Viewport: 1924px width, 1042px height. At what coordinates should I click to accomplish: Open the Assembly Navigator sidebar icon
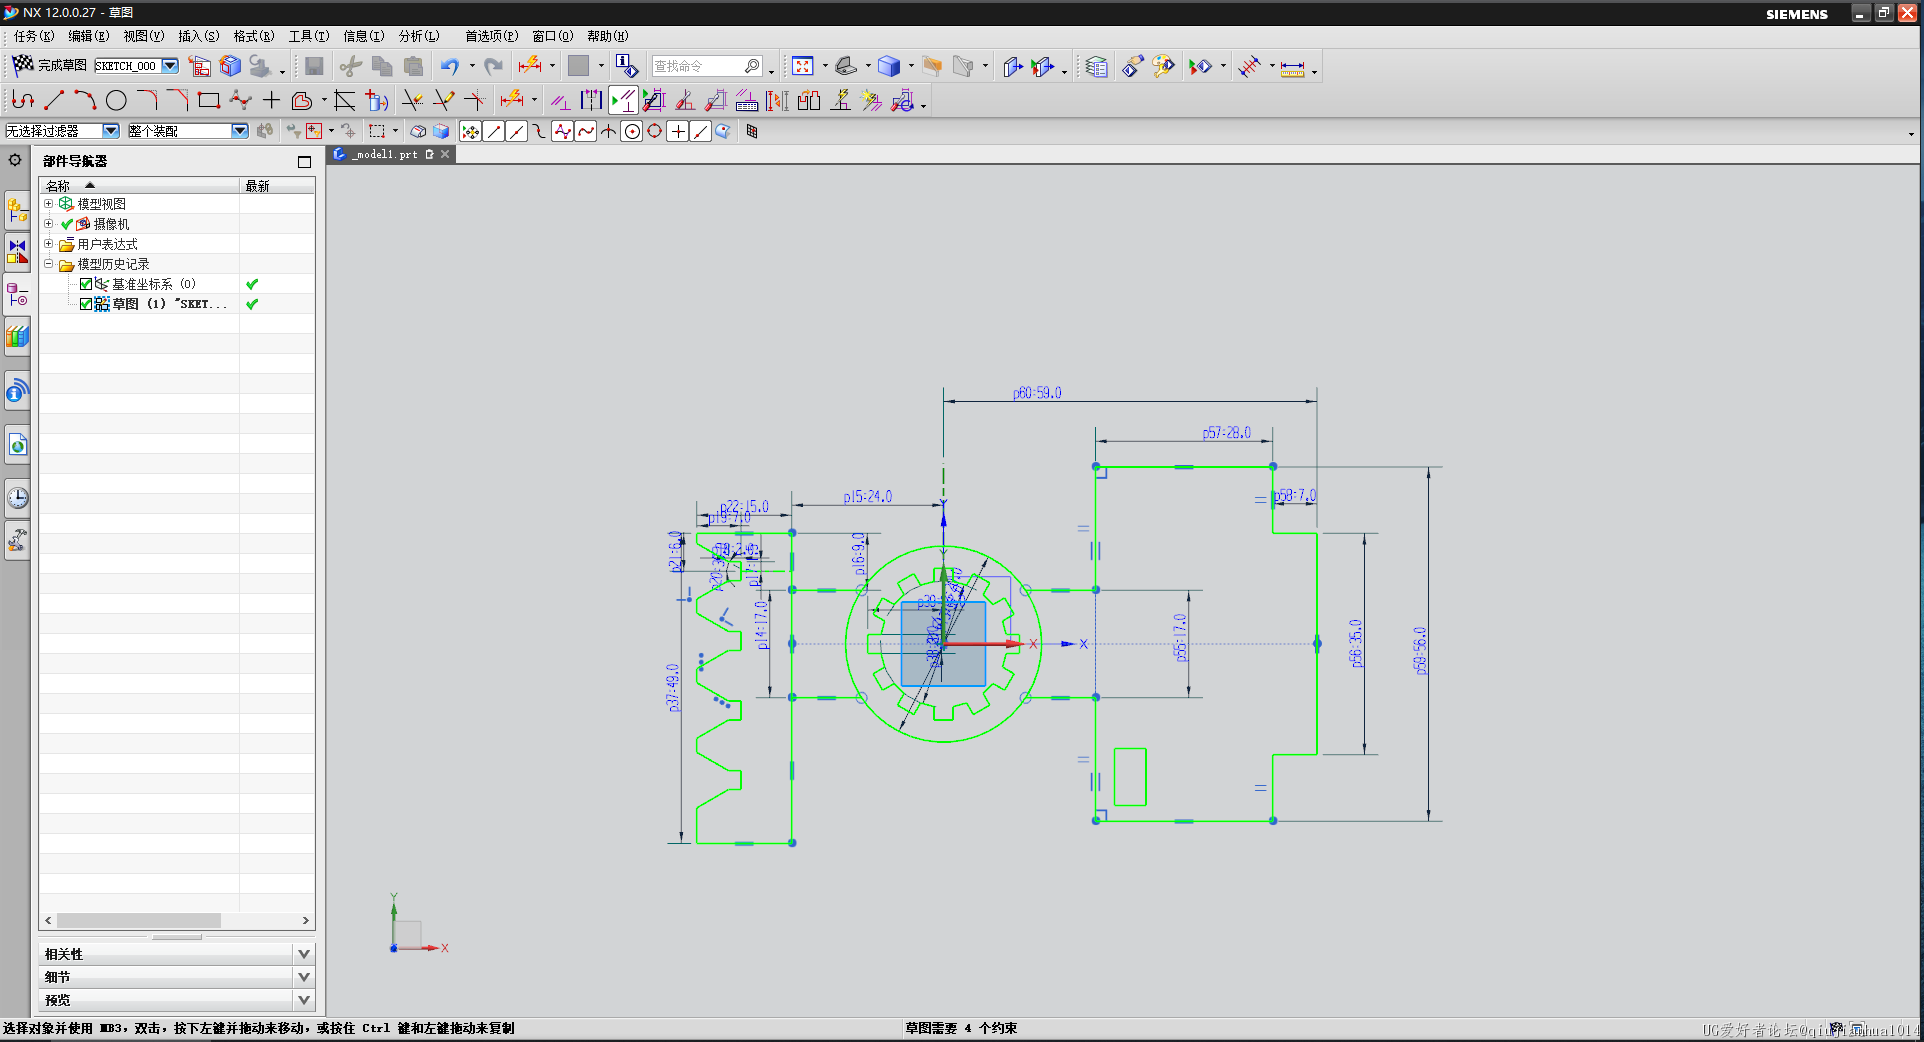click(x=17, y=211)
